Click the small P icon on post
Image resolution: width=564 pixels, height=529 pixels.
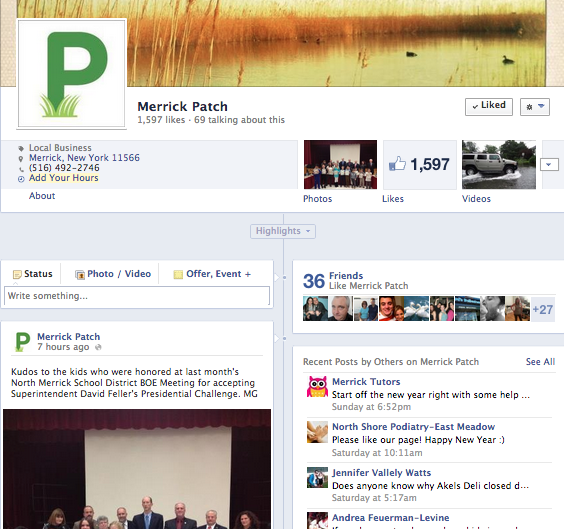22,342
